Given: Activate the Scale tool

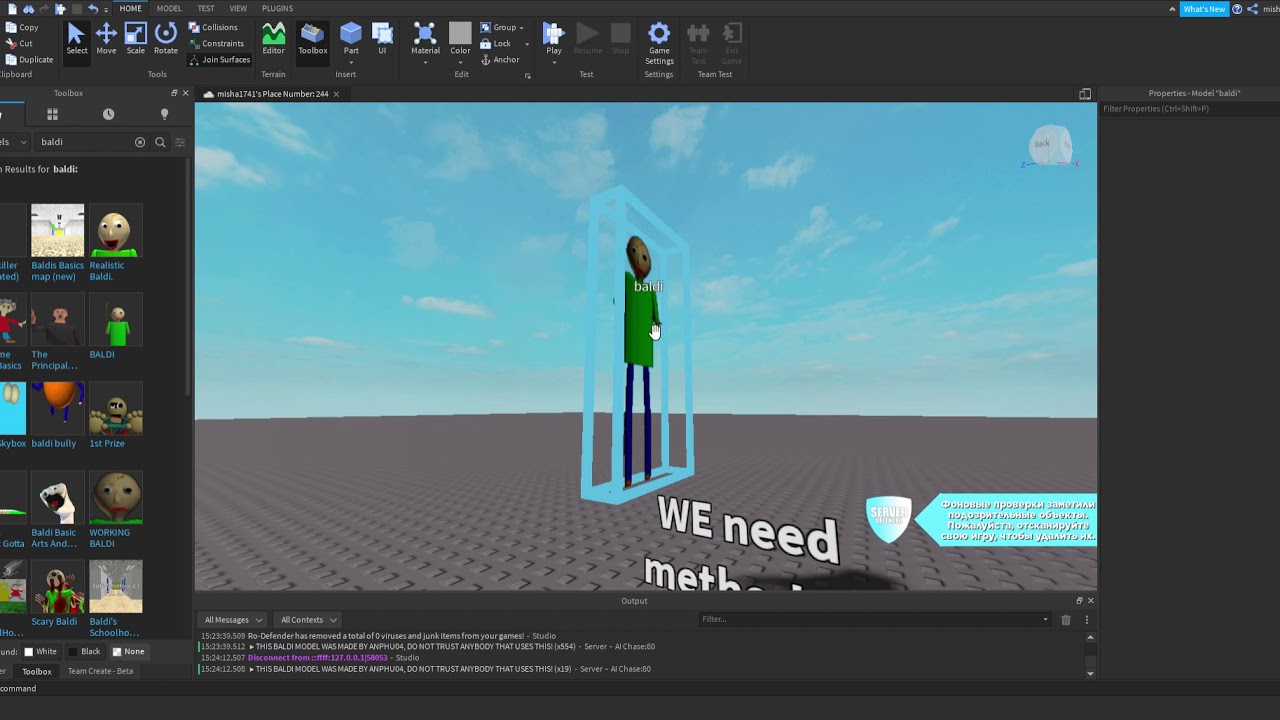Looking at the screenshot, I should pyautogui.click(x=136, y=40).
